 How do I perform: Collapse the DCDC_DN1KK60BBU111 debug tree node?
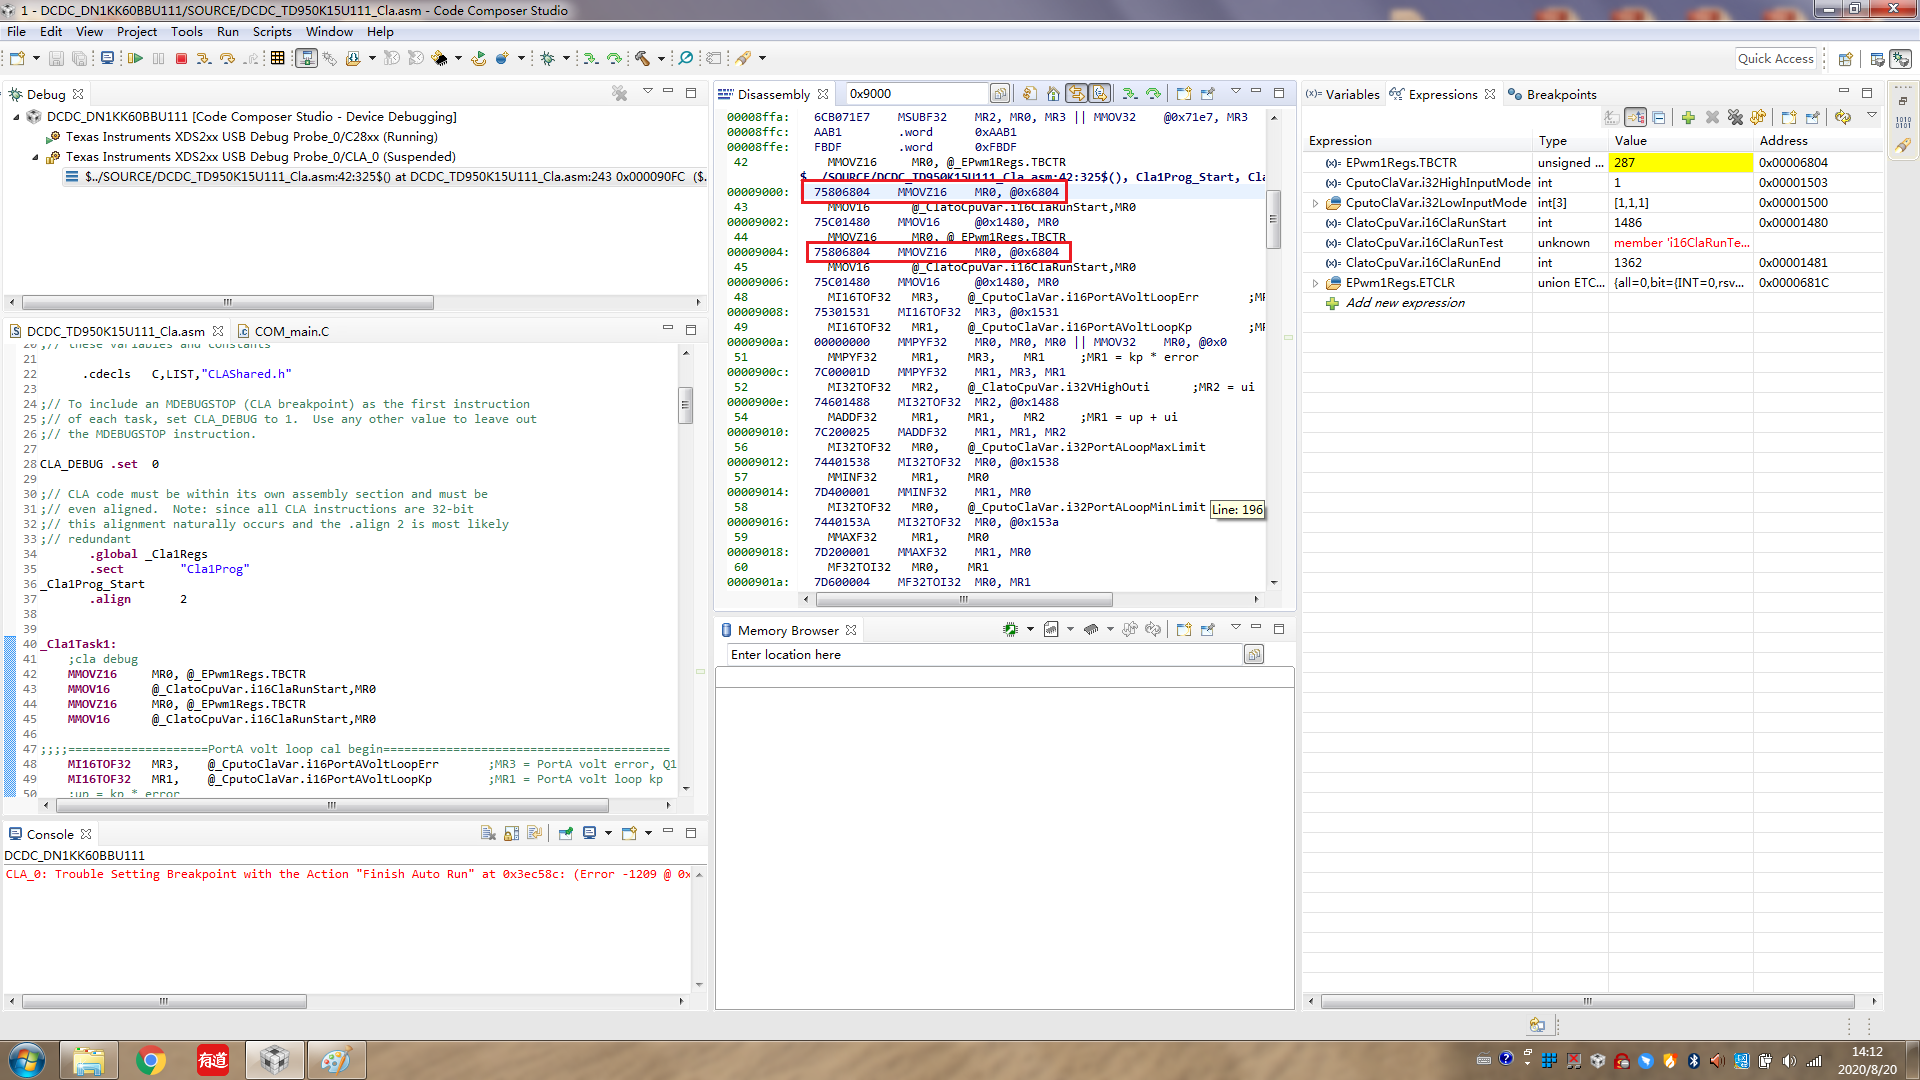click(17, 117)
